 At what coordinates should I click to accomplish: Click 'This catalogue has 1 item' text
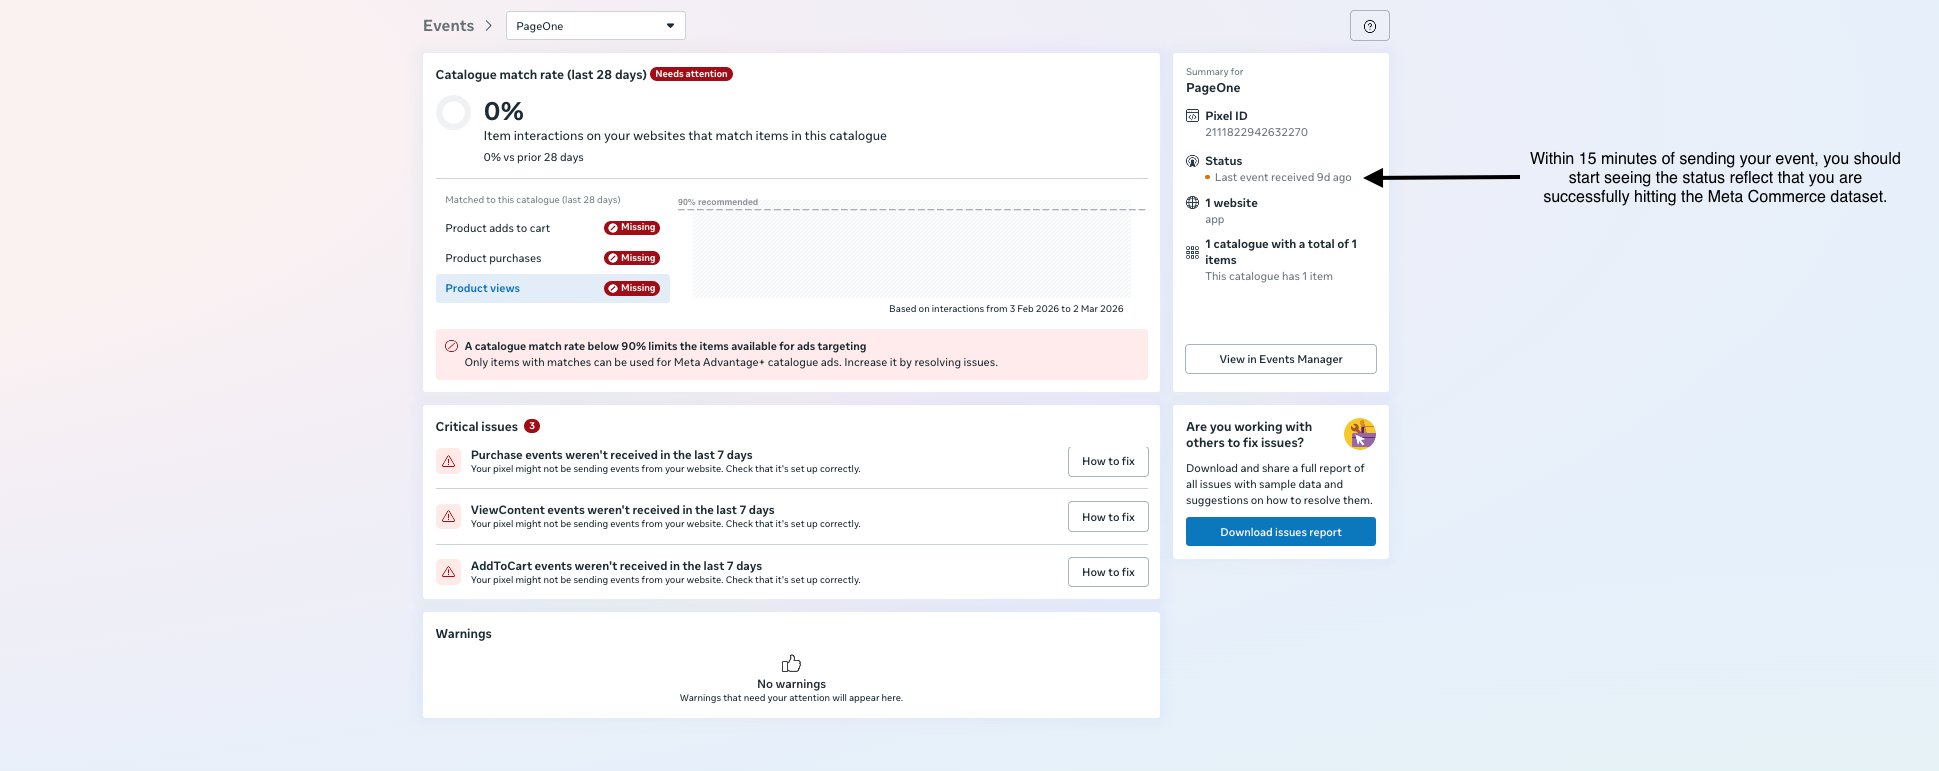point(1269,276)
